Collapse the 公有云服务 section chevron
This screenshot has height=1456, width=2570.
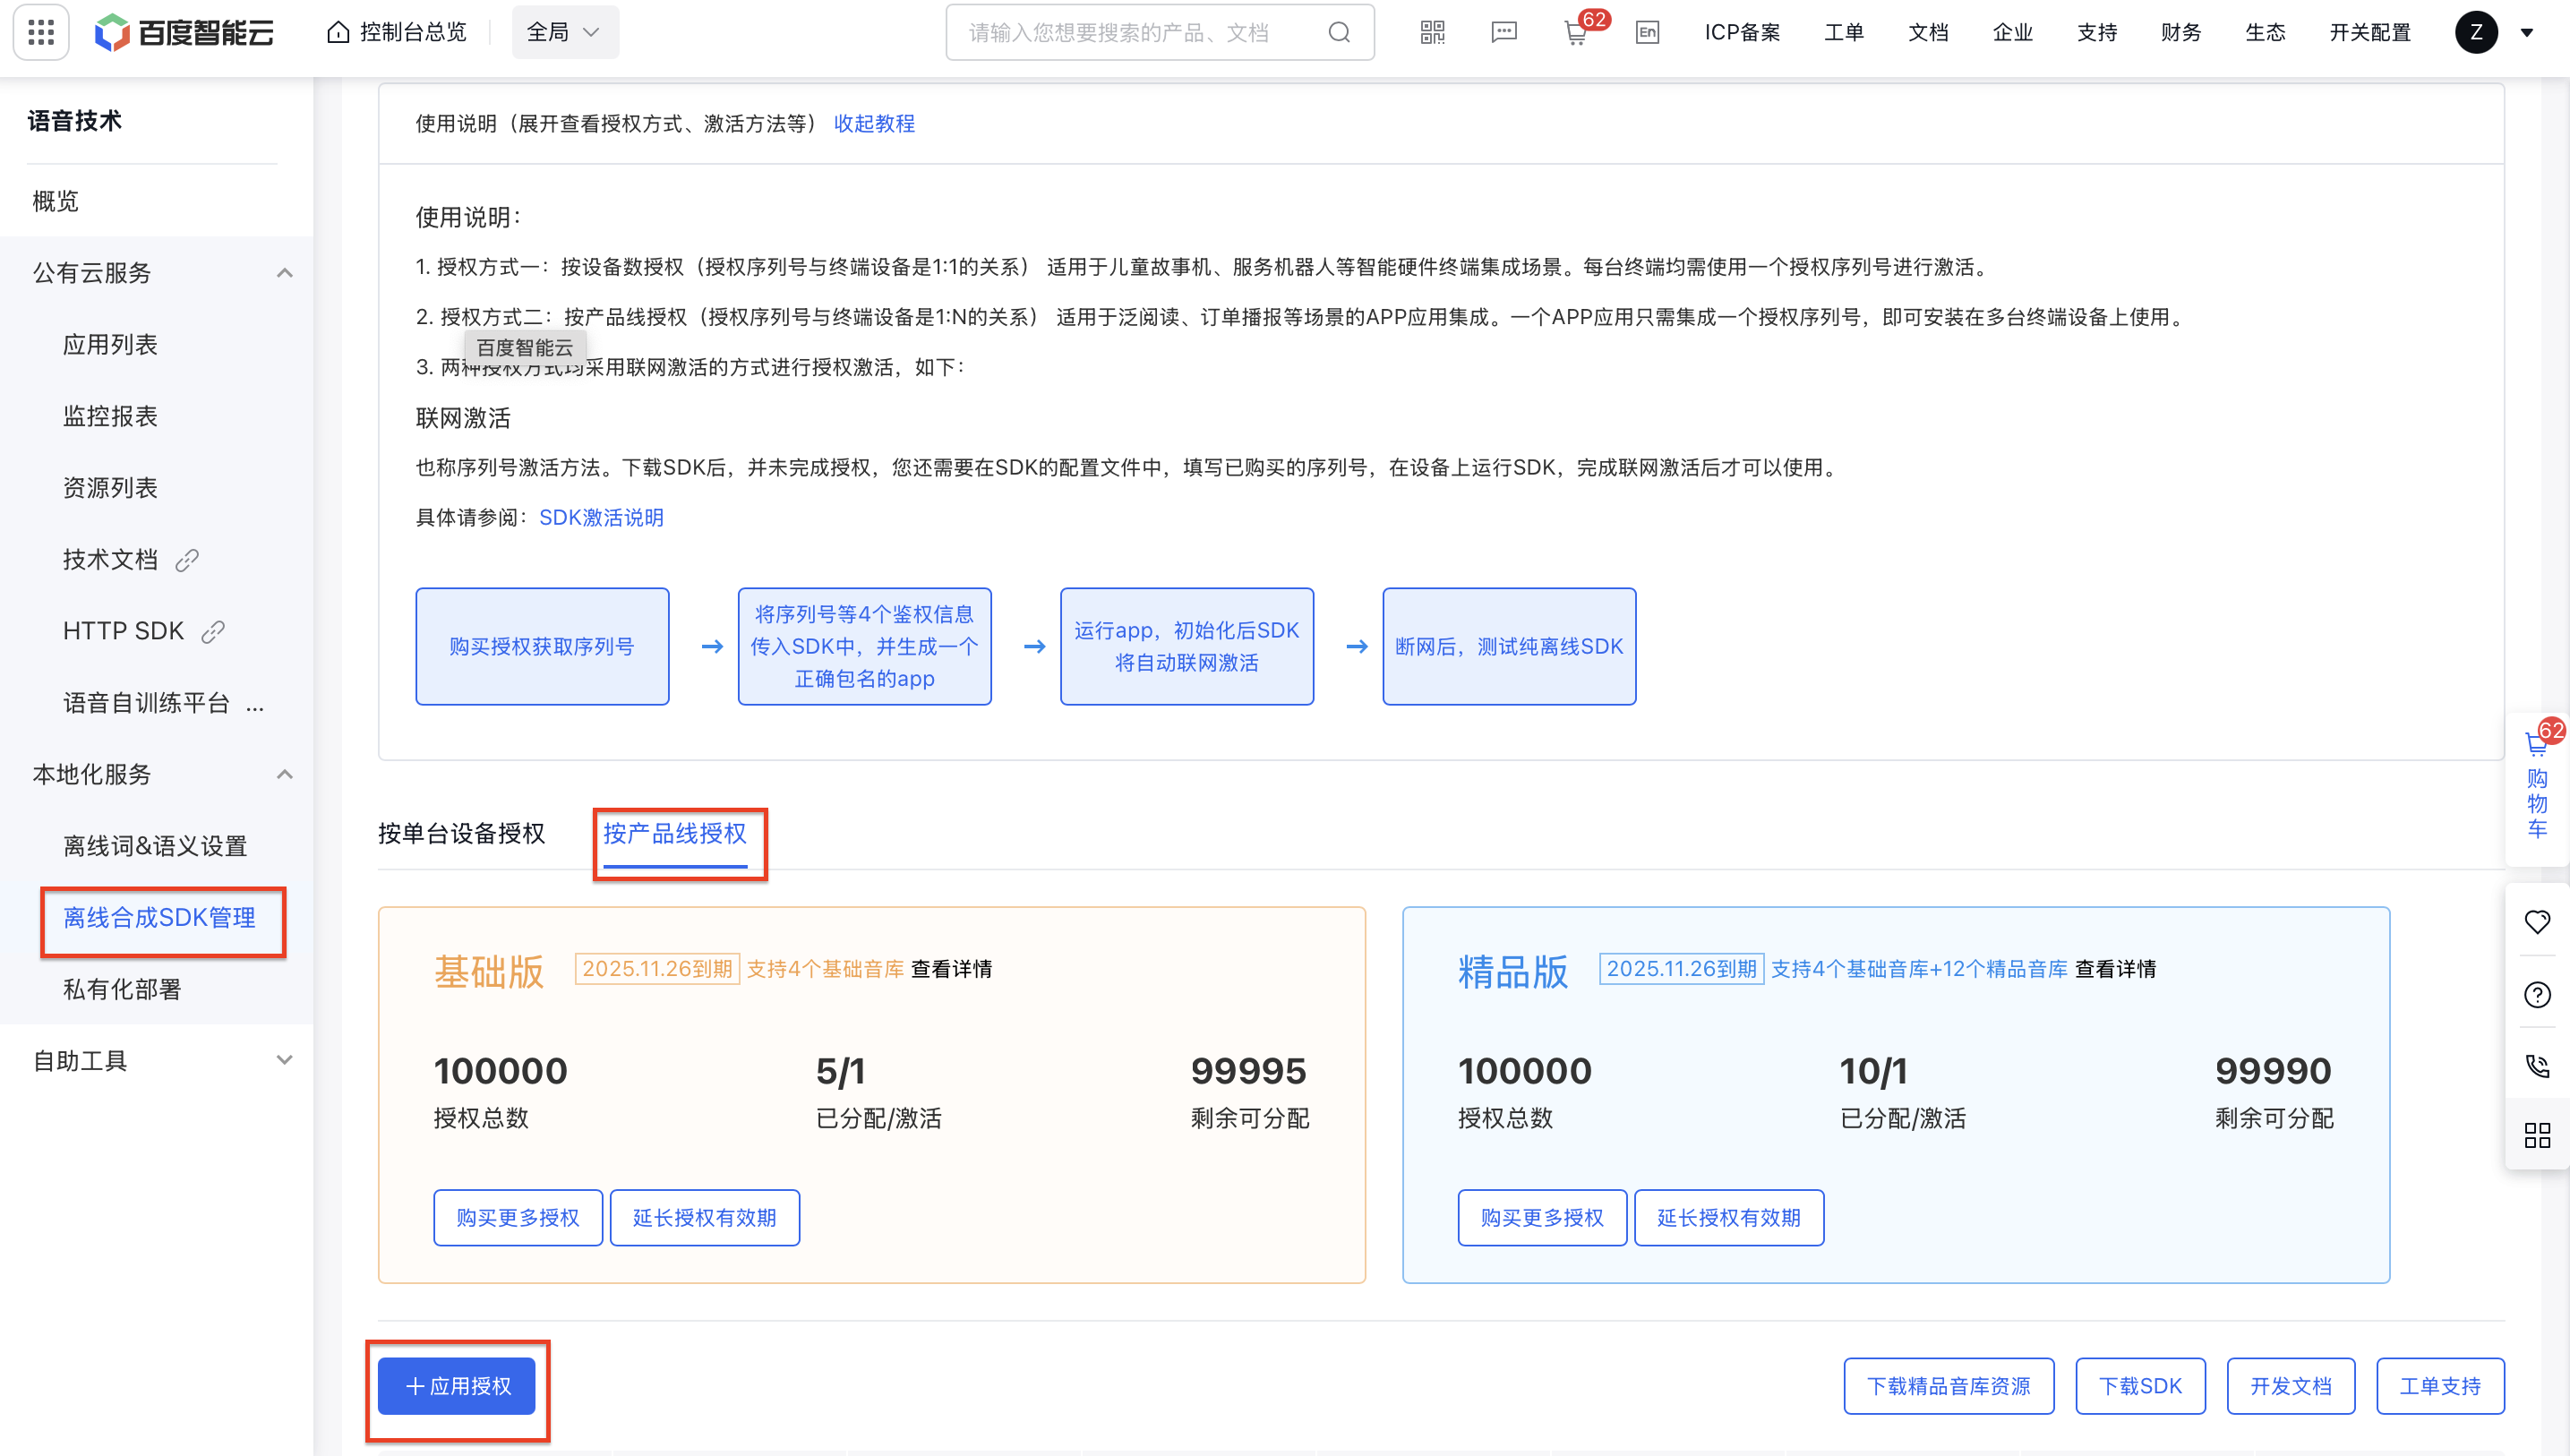pos(285,273)
